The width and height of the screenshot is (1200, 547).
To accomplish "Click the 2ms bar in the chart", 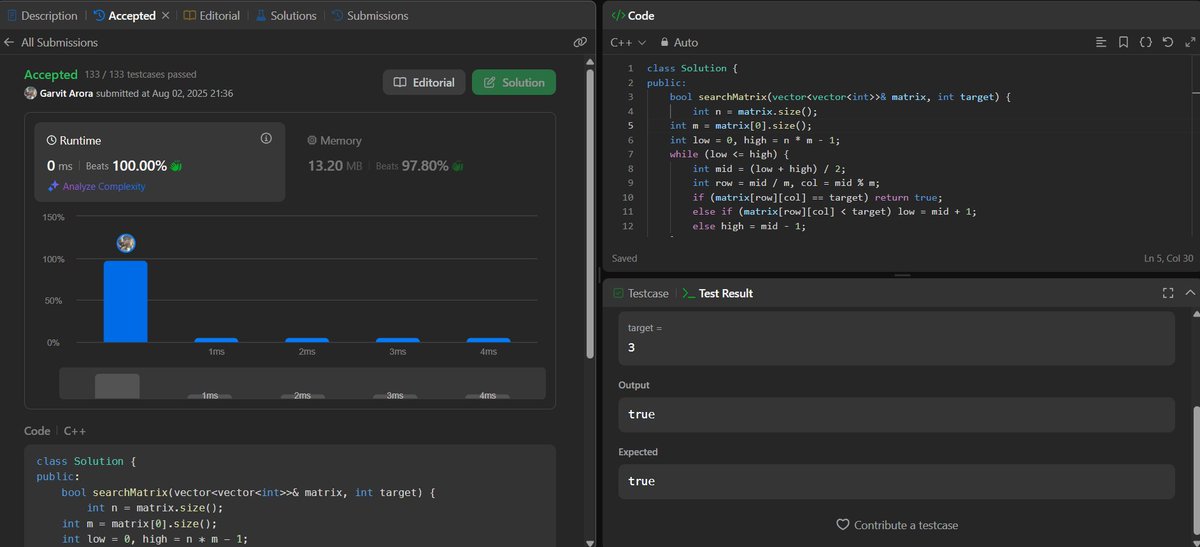I will pyautogui.click(x=306, y=340).
